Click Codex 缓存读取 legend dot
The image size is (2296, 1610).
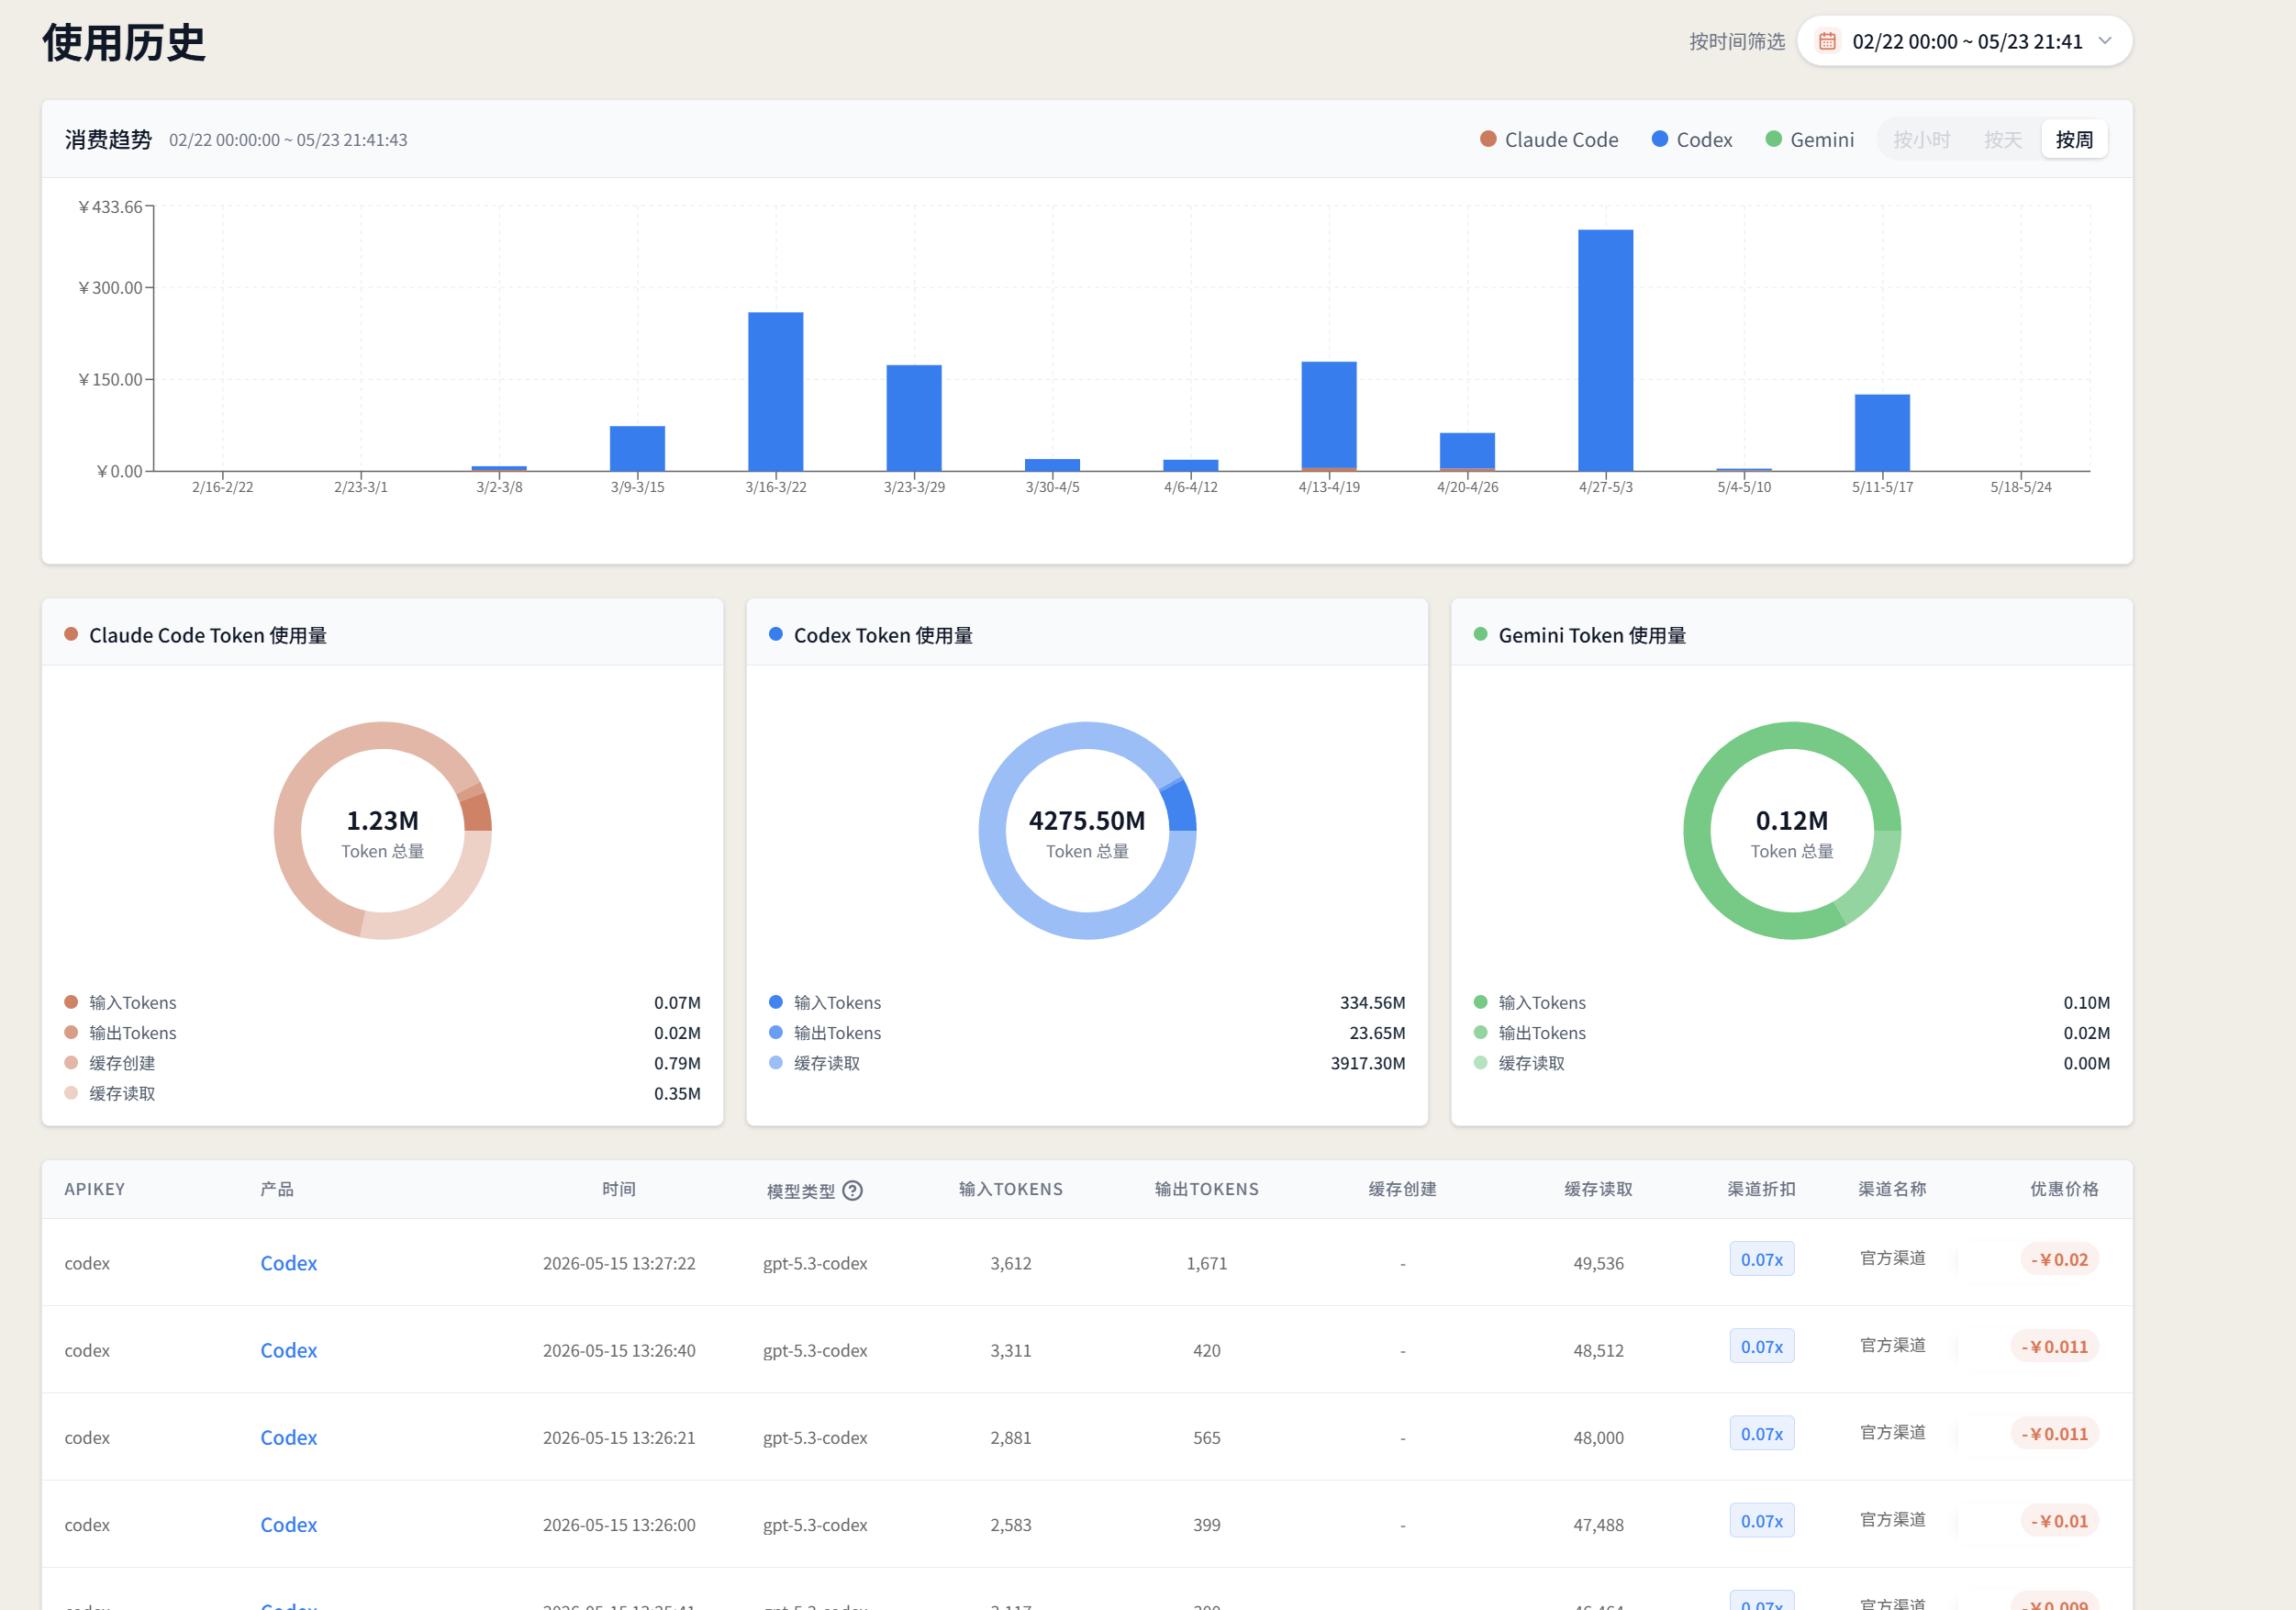(776, 1063)
